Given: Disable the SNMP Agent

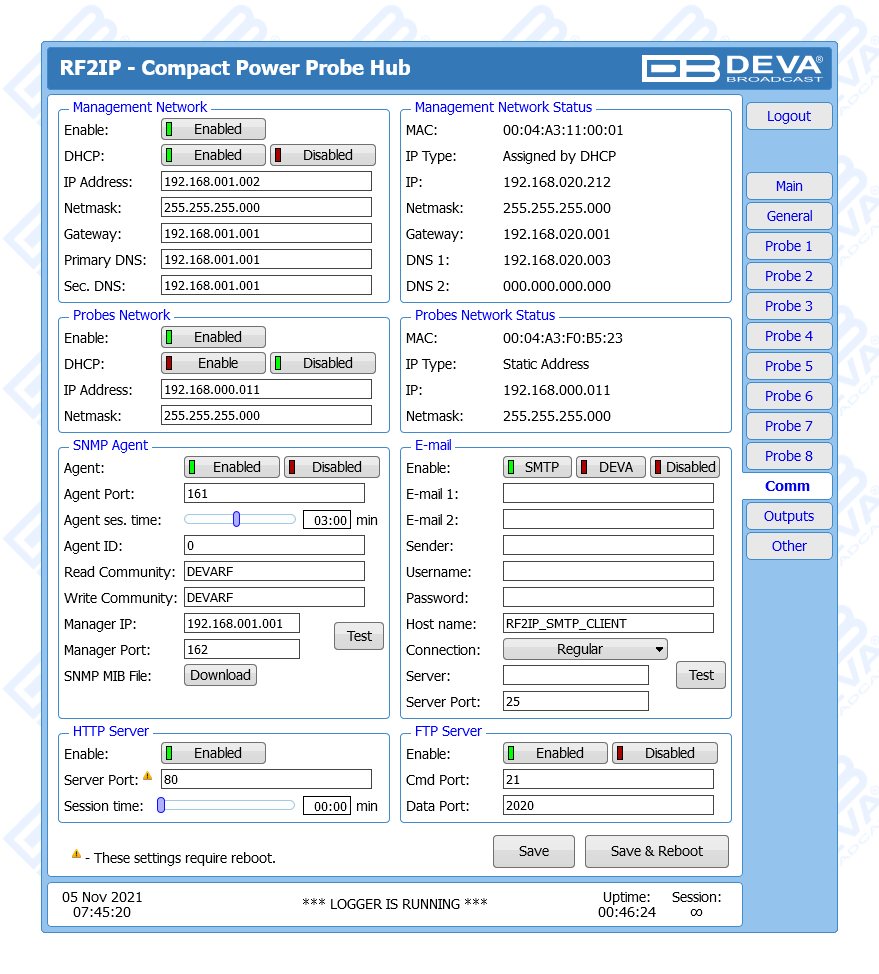Looking at the screenshot, I should (x=332, y=467).
